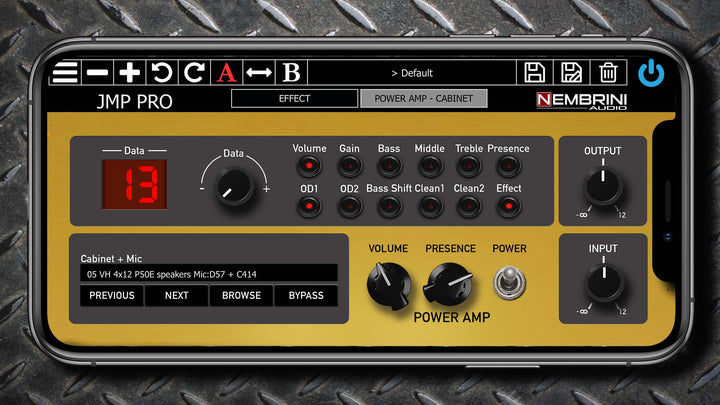Switch to the POWER AMP - CABINET tab
The width and height of the screenshot is (720, 405).
click(423, 99)
